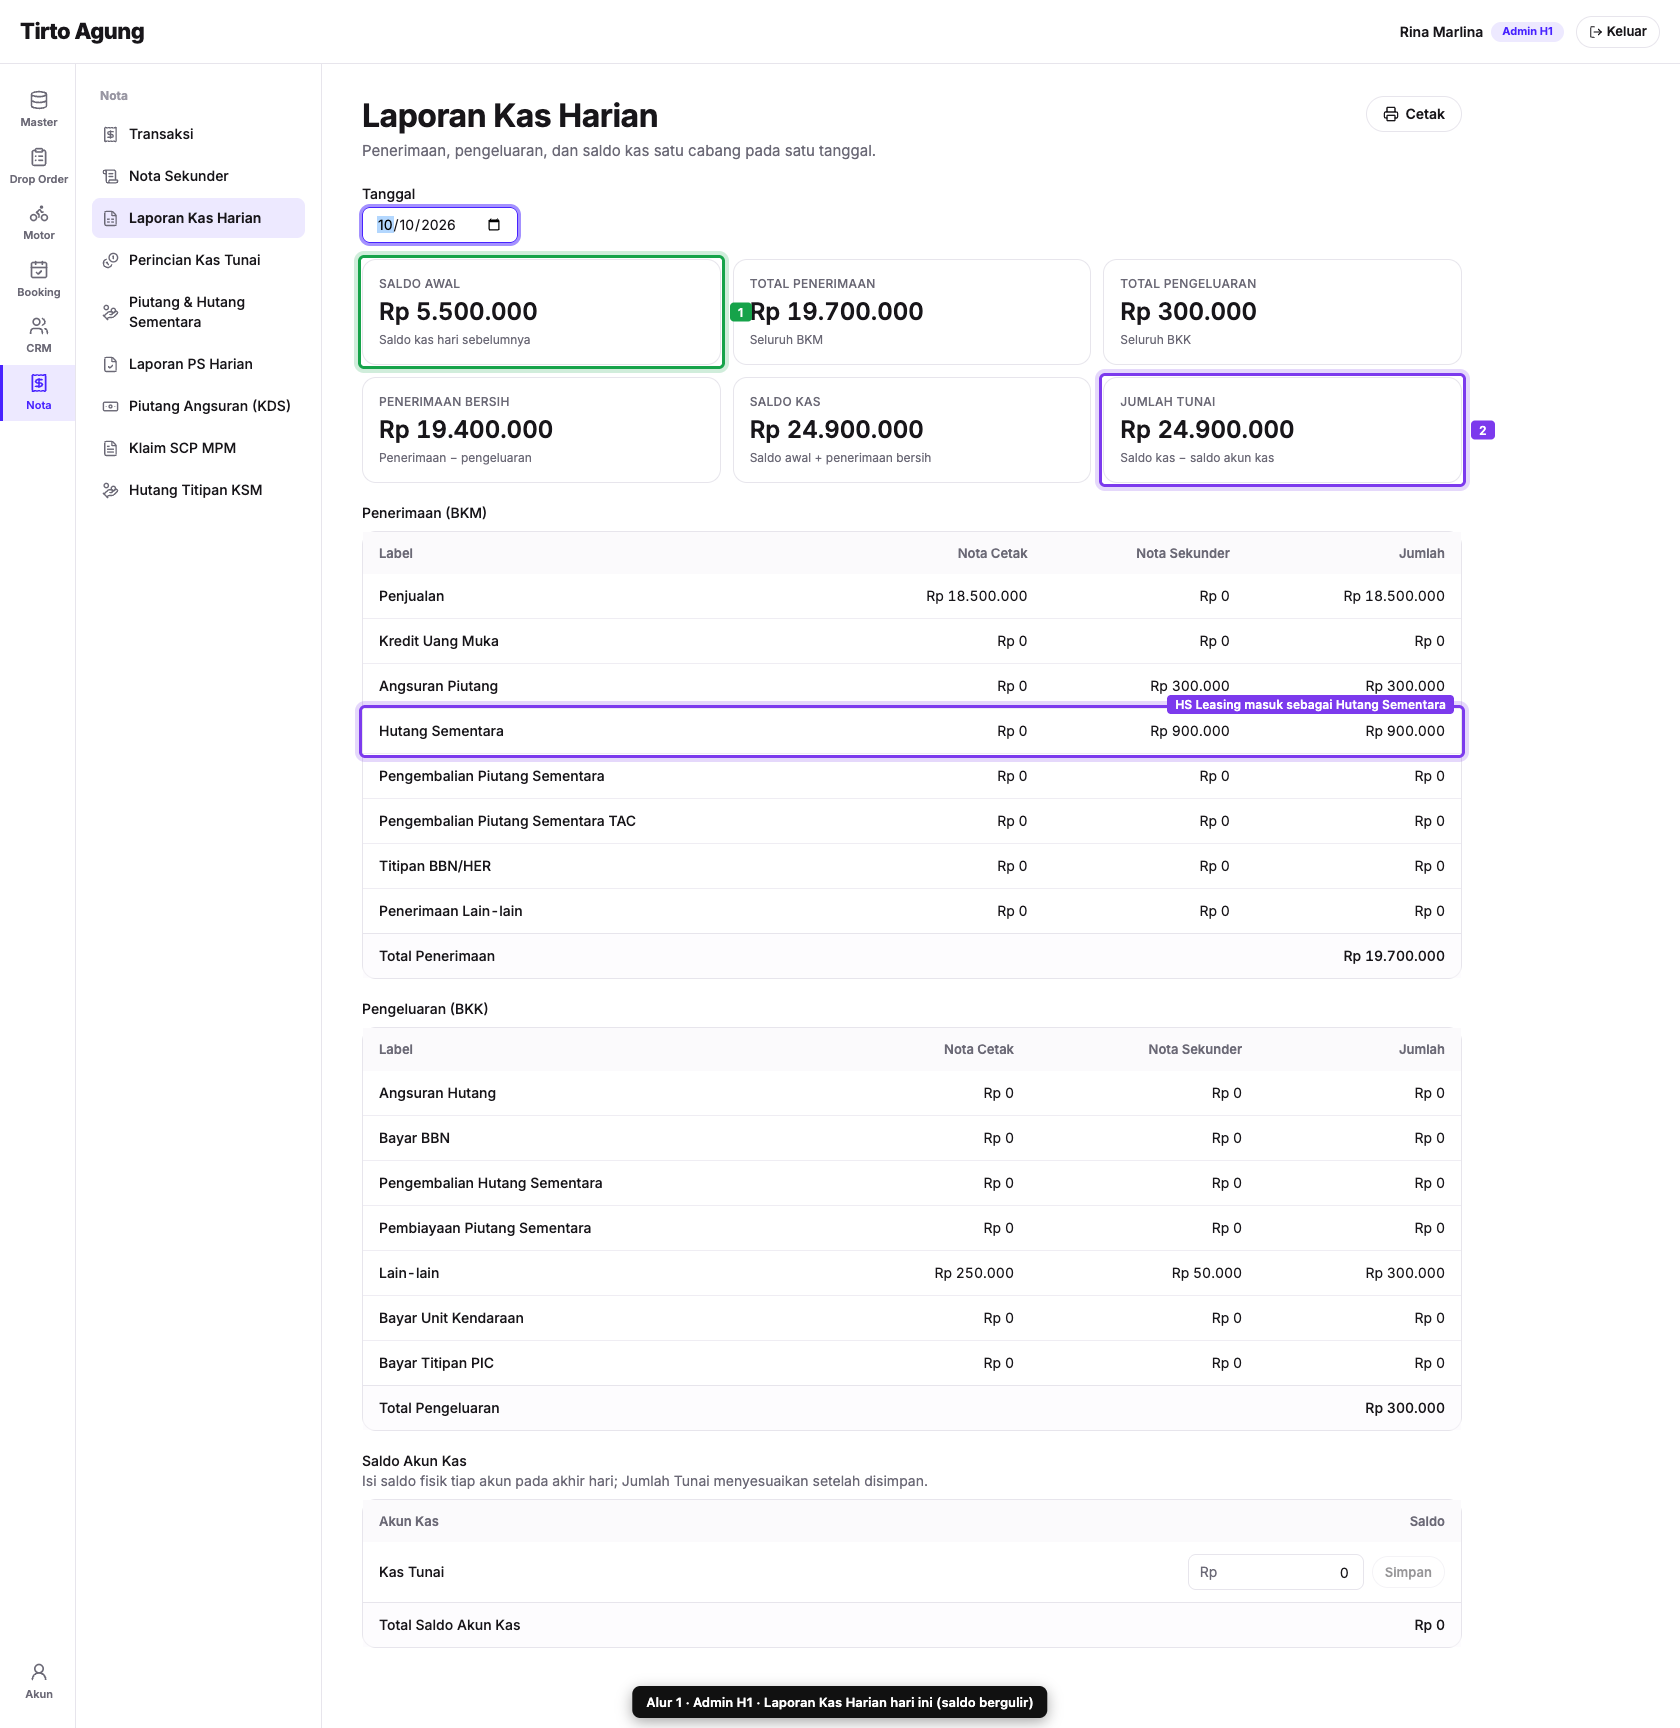1680x1728 pixels.
Task: Open the Booking calendar icon
Action: 39,270
